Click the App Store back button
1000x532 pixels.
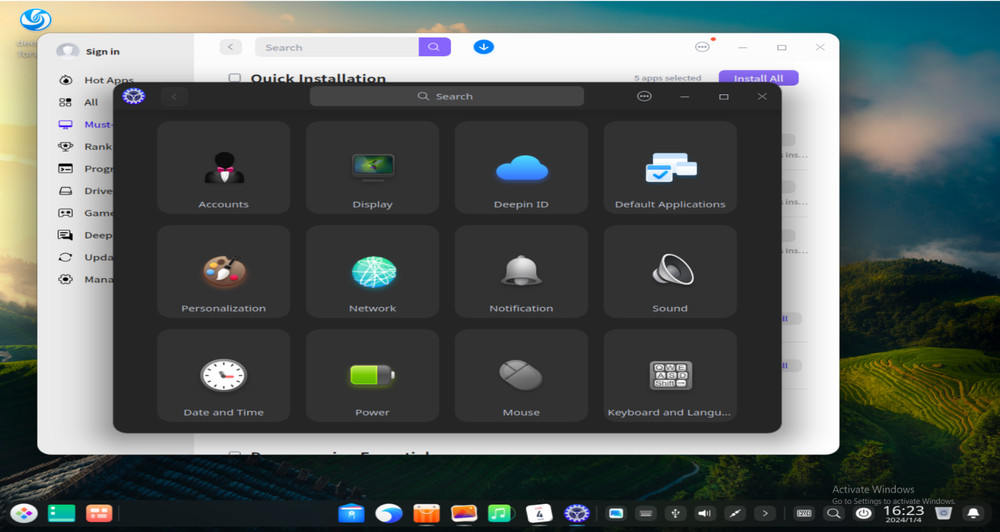tap(231, 47)
